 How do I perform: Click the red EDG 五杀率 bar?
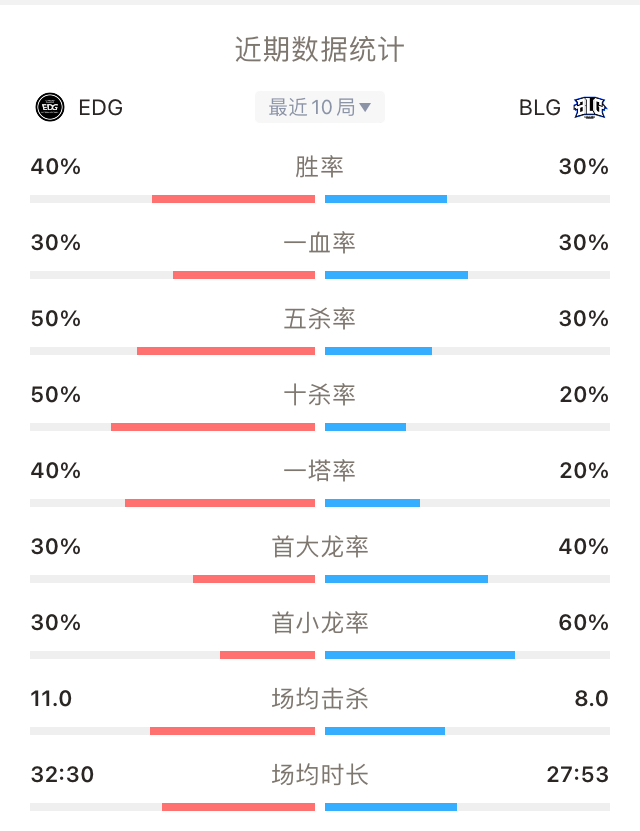(x=226, y=351)
